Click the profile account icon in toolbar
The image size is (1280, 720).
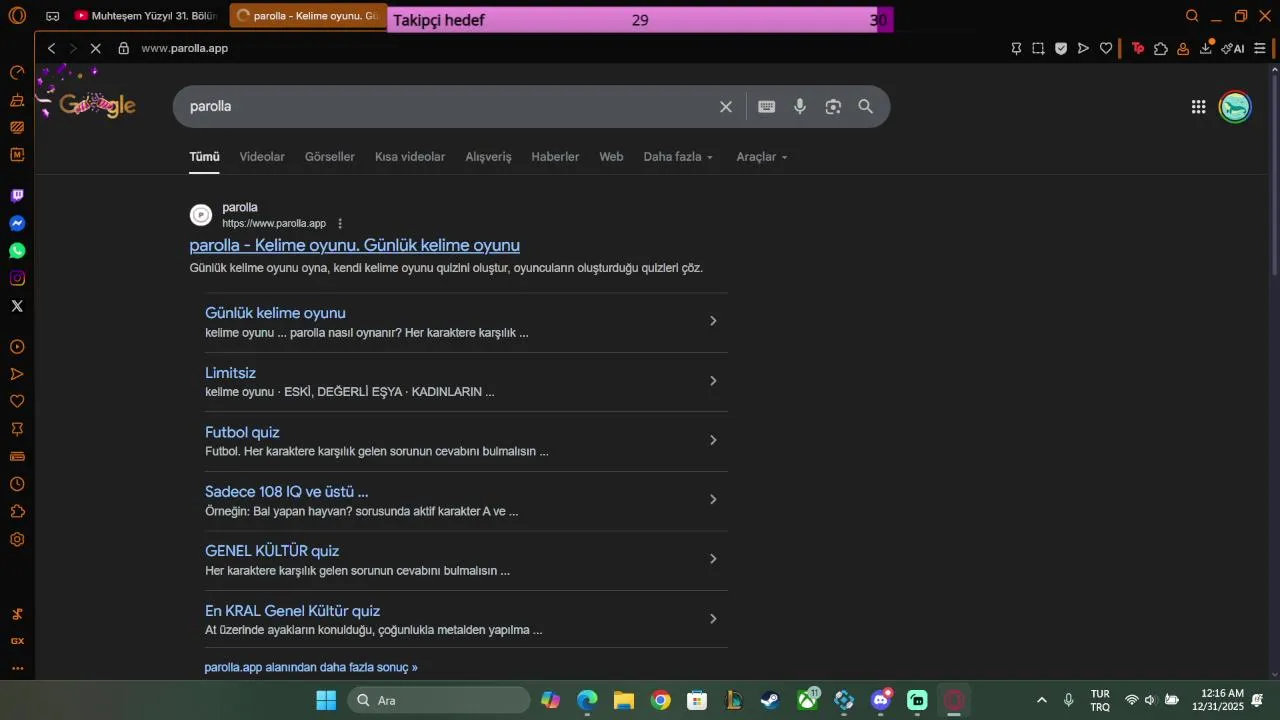pos(1183,48)
